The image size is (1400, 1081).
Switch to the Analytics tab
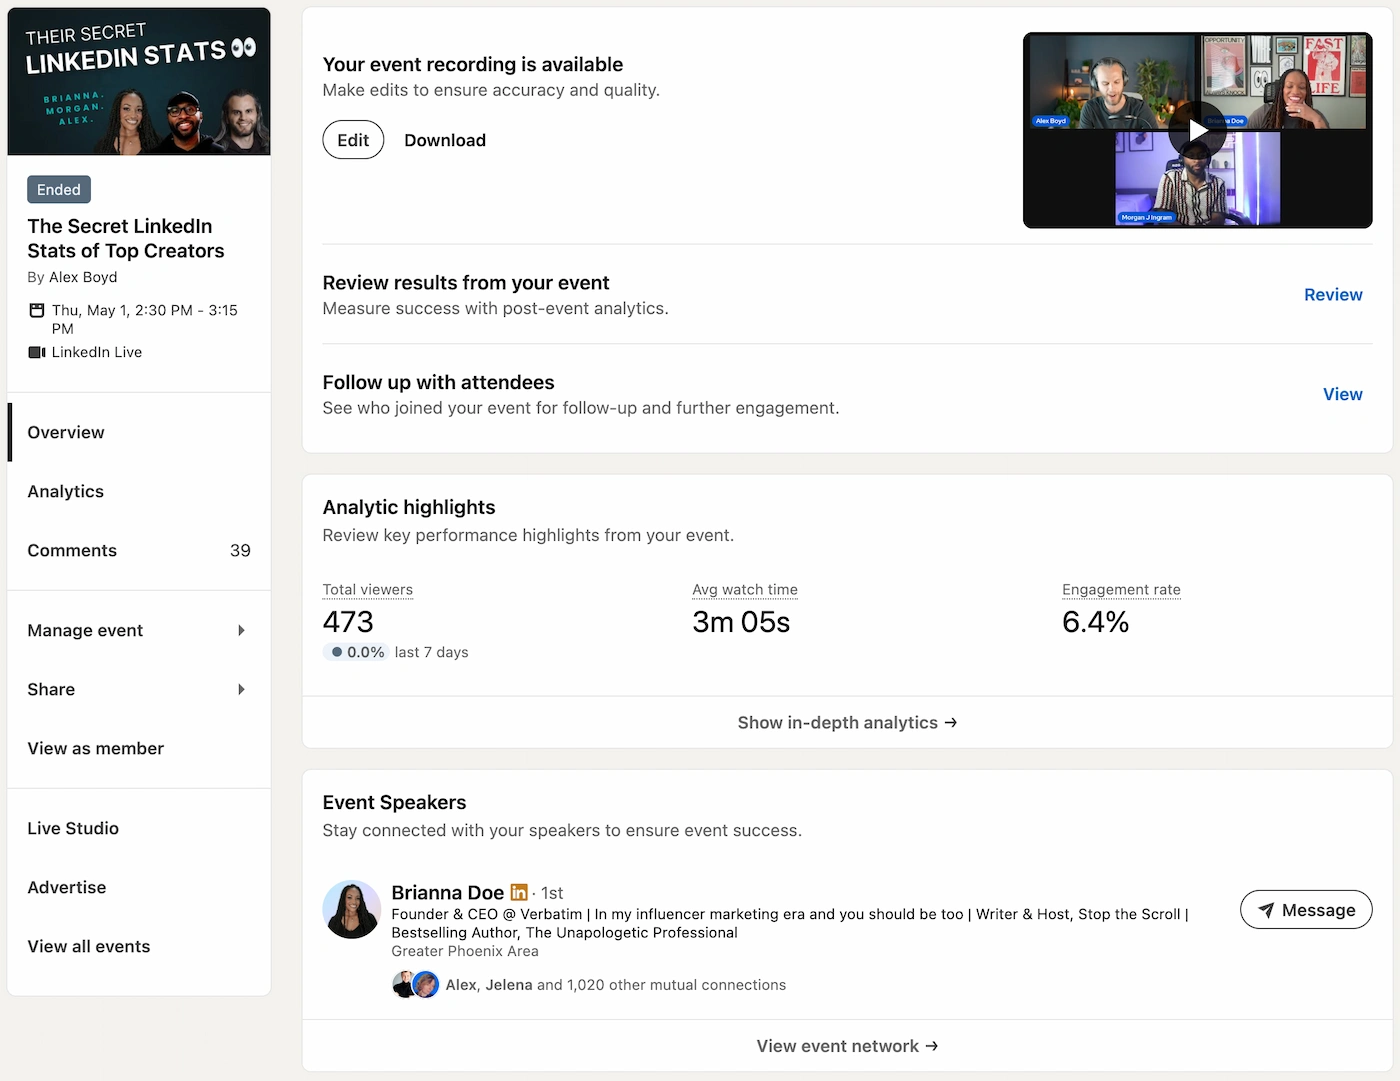click(65, 491)
